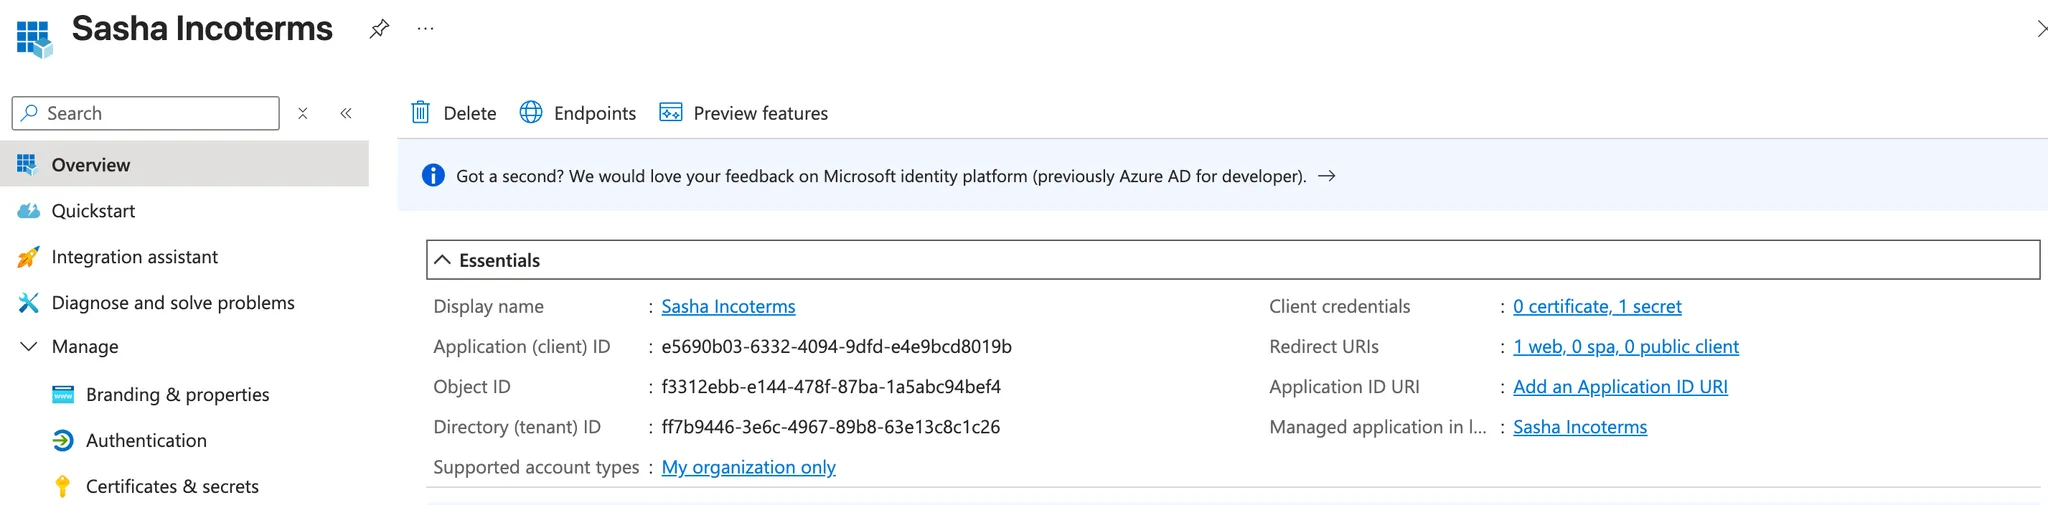The width and height of the screenshot is (2048, 505).
Task: Click the Overview grid icon
Action: [28, 164]
